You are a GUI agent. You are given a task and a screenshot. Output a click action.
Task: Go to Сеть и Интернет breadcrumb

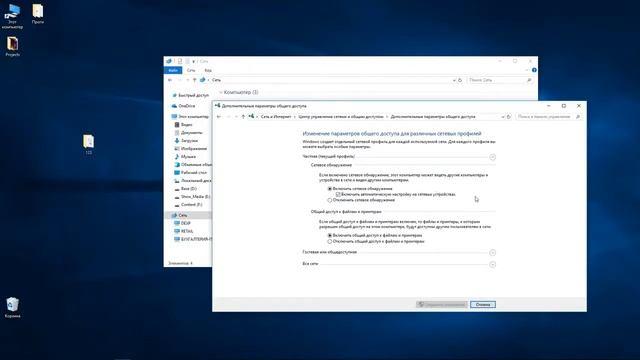tap(276, 117)
